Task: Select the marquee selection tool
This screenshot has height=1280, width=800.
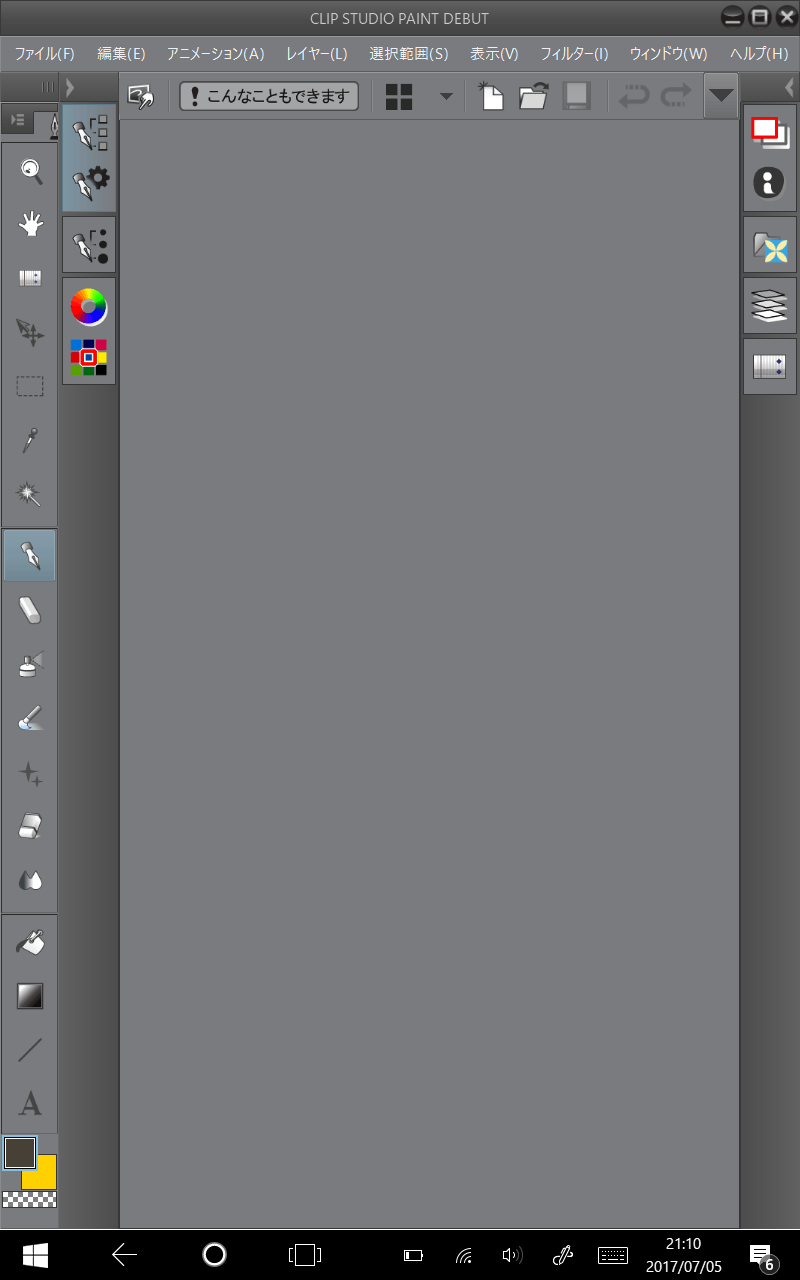Action: point(29,387)
